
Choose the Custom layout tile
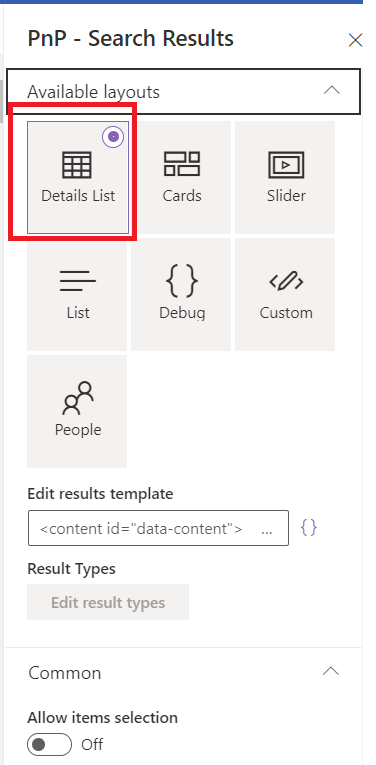click(x=285, y=295)
